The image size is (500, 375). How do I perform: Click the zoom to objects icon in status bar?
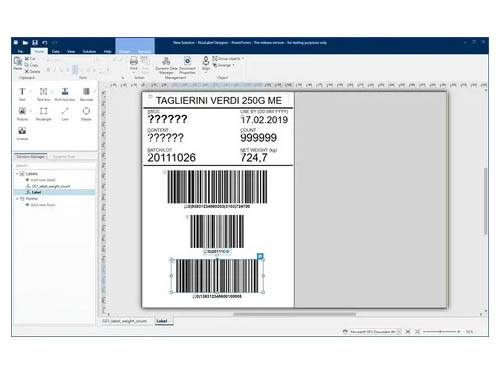click(417, 332)
